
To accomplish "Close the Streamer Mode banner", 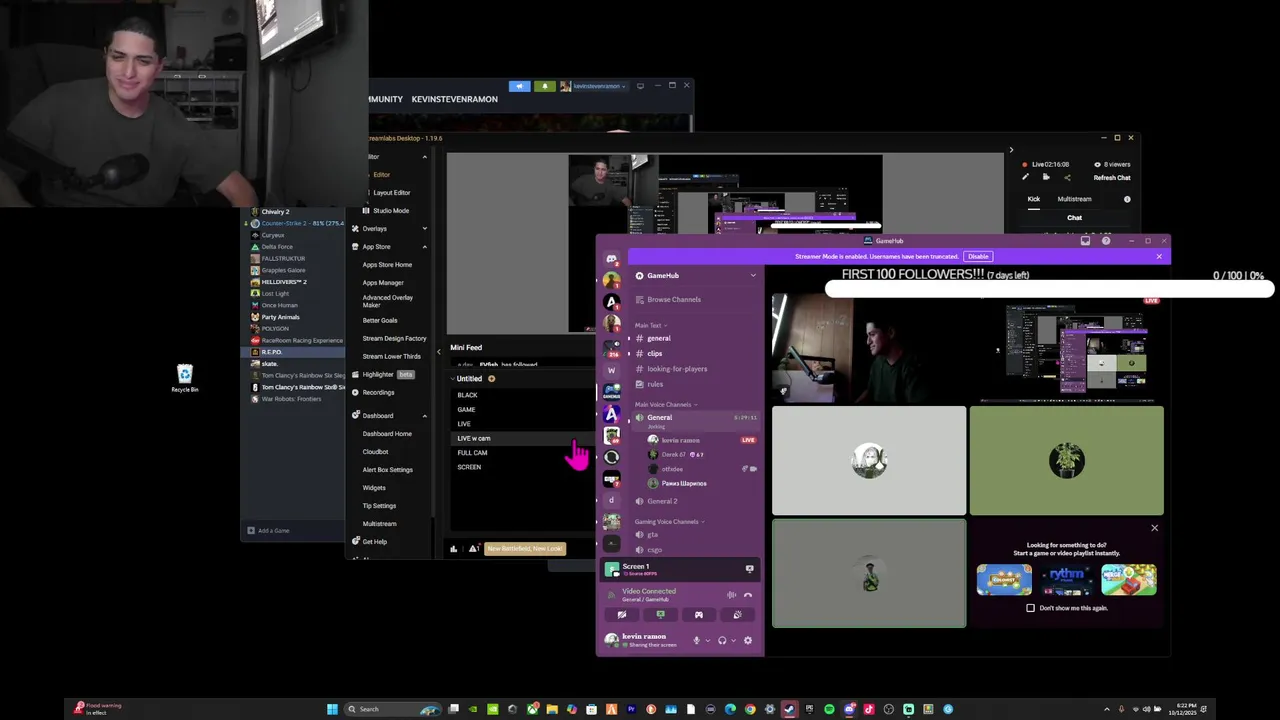I will click(1159, 257).
